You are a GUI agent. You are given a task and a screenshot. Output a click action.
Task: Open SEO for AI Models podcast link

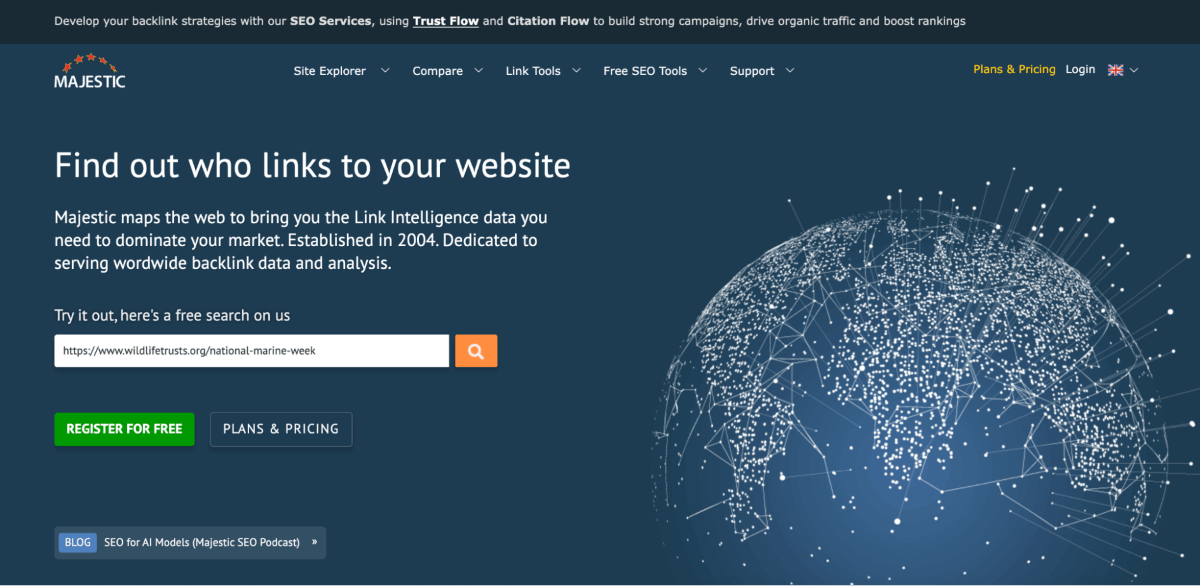point(201,542)
